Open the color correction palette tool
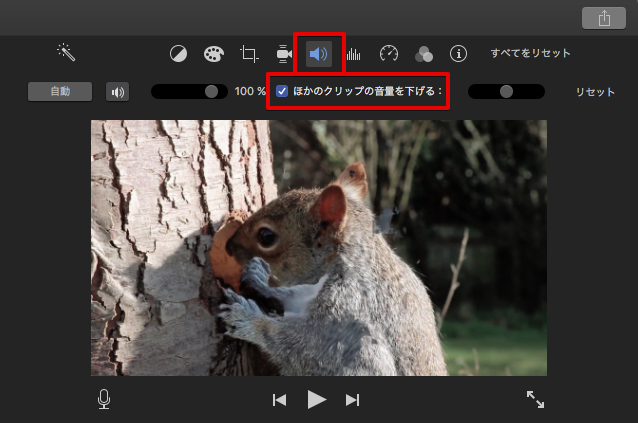 coord(214,54)
